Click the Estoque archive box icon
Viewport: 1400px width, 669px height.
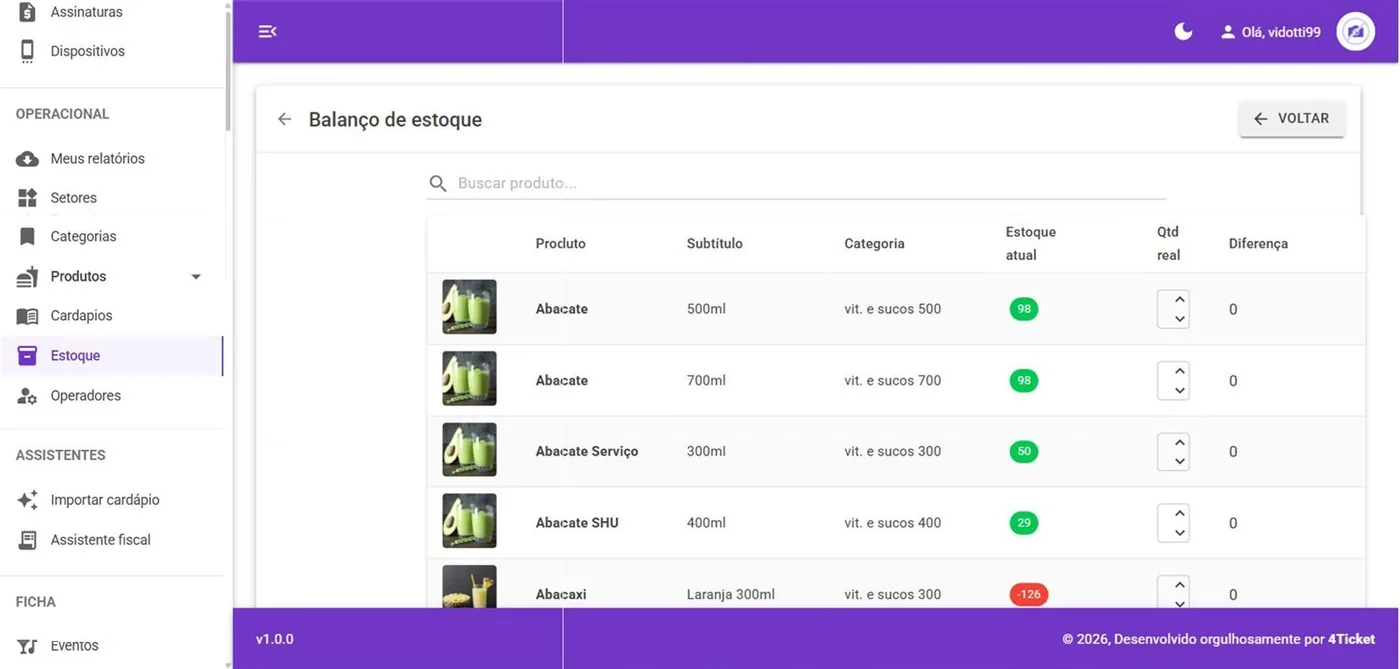tap(28, 356)
